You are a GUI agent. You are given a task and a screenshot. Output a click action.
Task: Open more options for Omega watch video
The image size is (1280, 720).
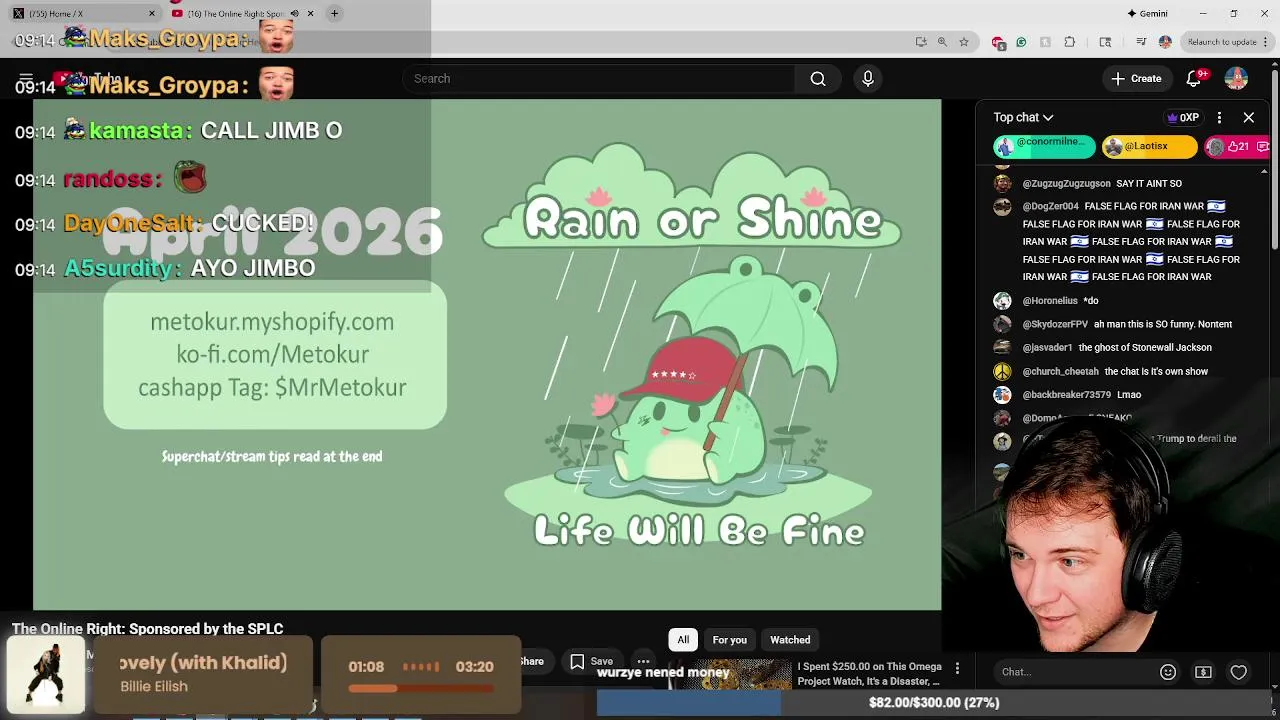(957, 668)
